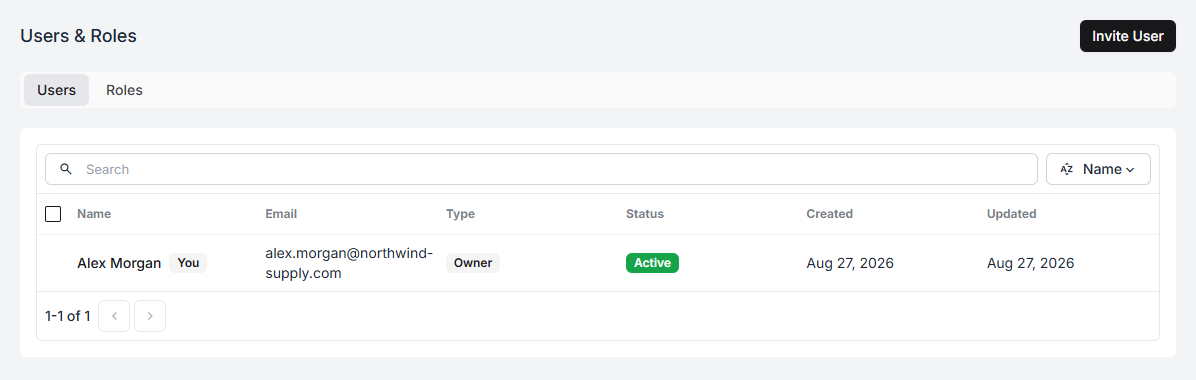Open the Name sort dropdown

click(x=1098, y=169)
